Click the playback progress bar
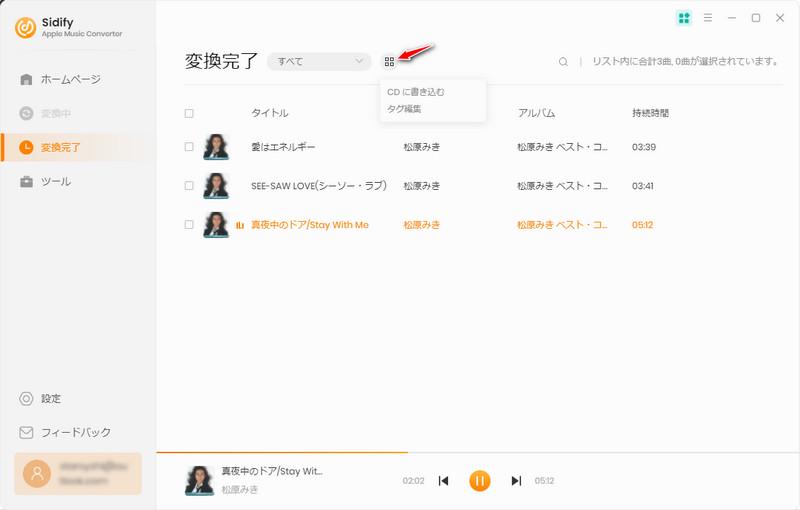The image size is (800, 510). point(478,452)
